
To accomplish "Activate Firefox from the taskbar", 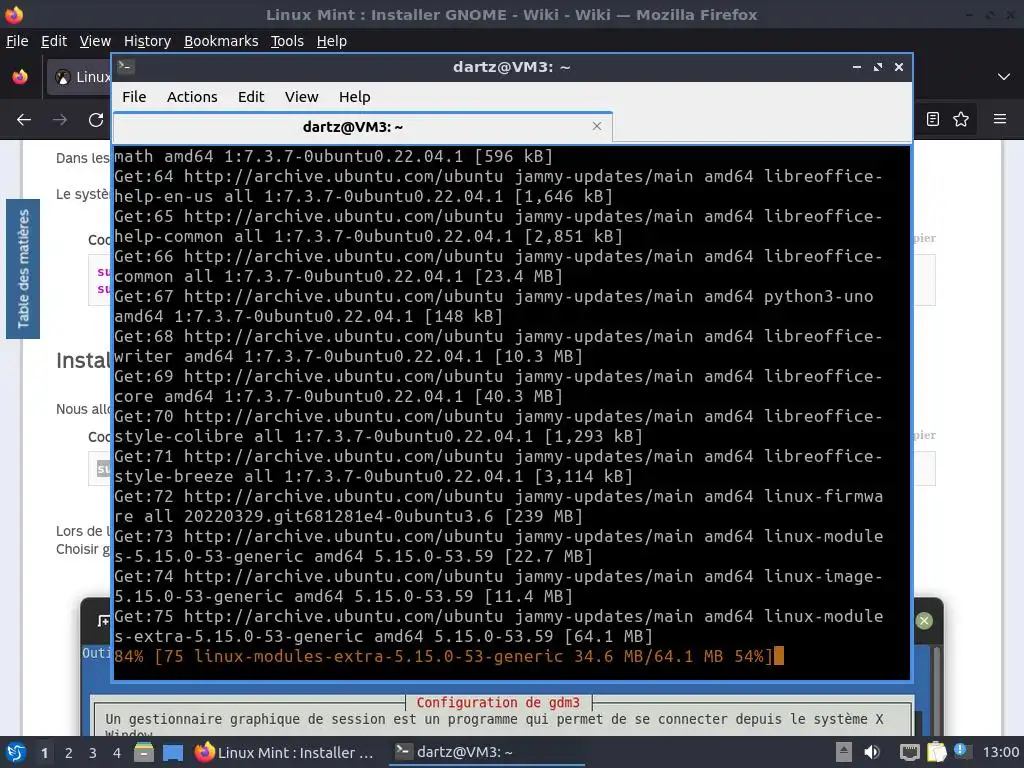I will (285, 752).
